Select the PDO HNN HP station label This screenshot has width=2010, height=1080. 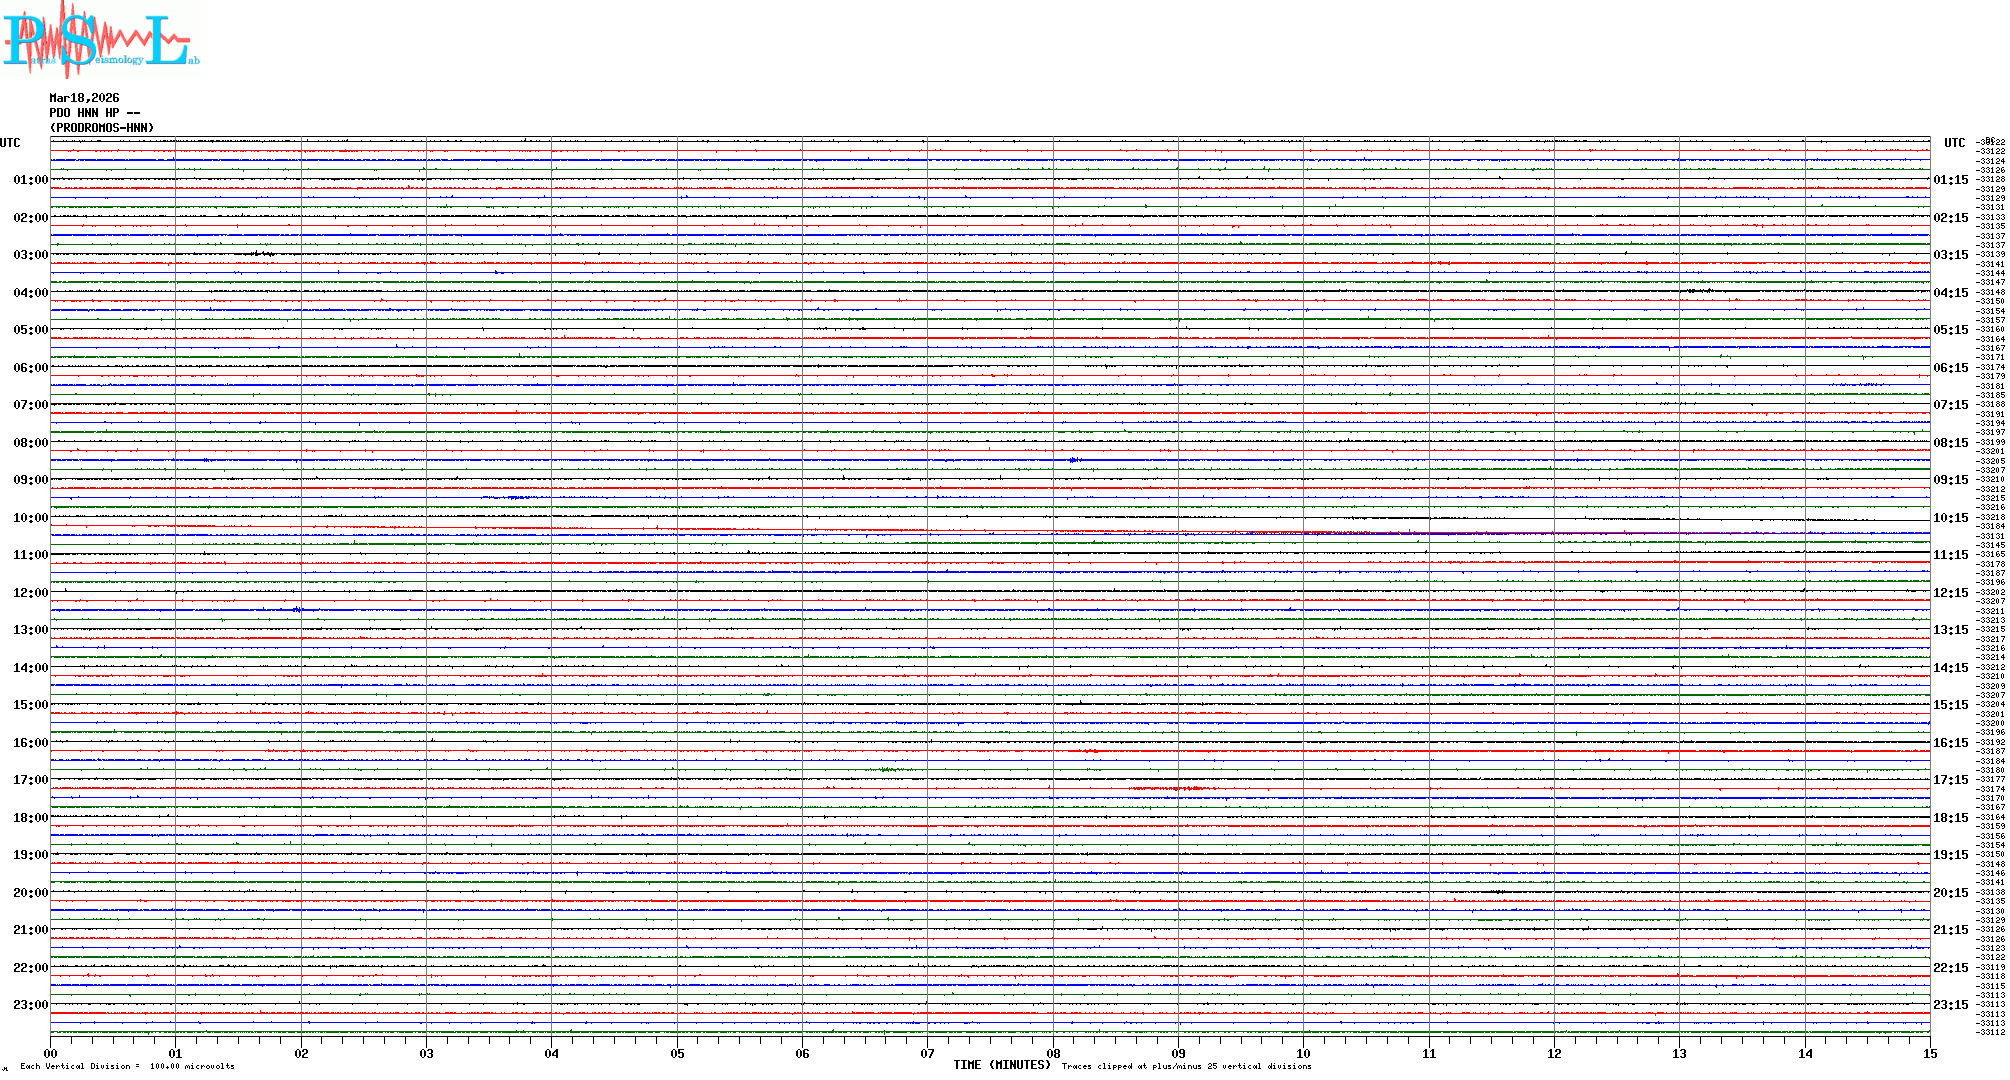click(x=94, y=113)
